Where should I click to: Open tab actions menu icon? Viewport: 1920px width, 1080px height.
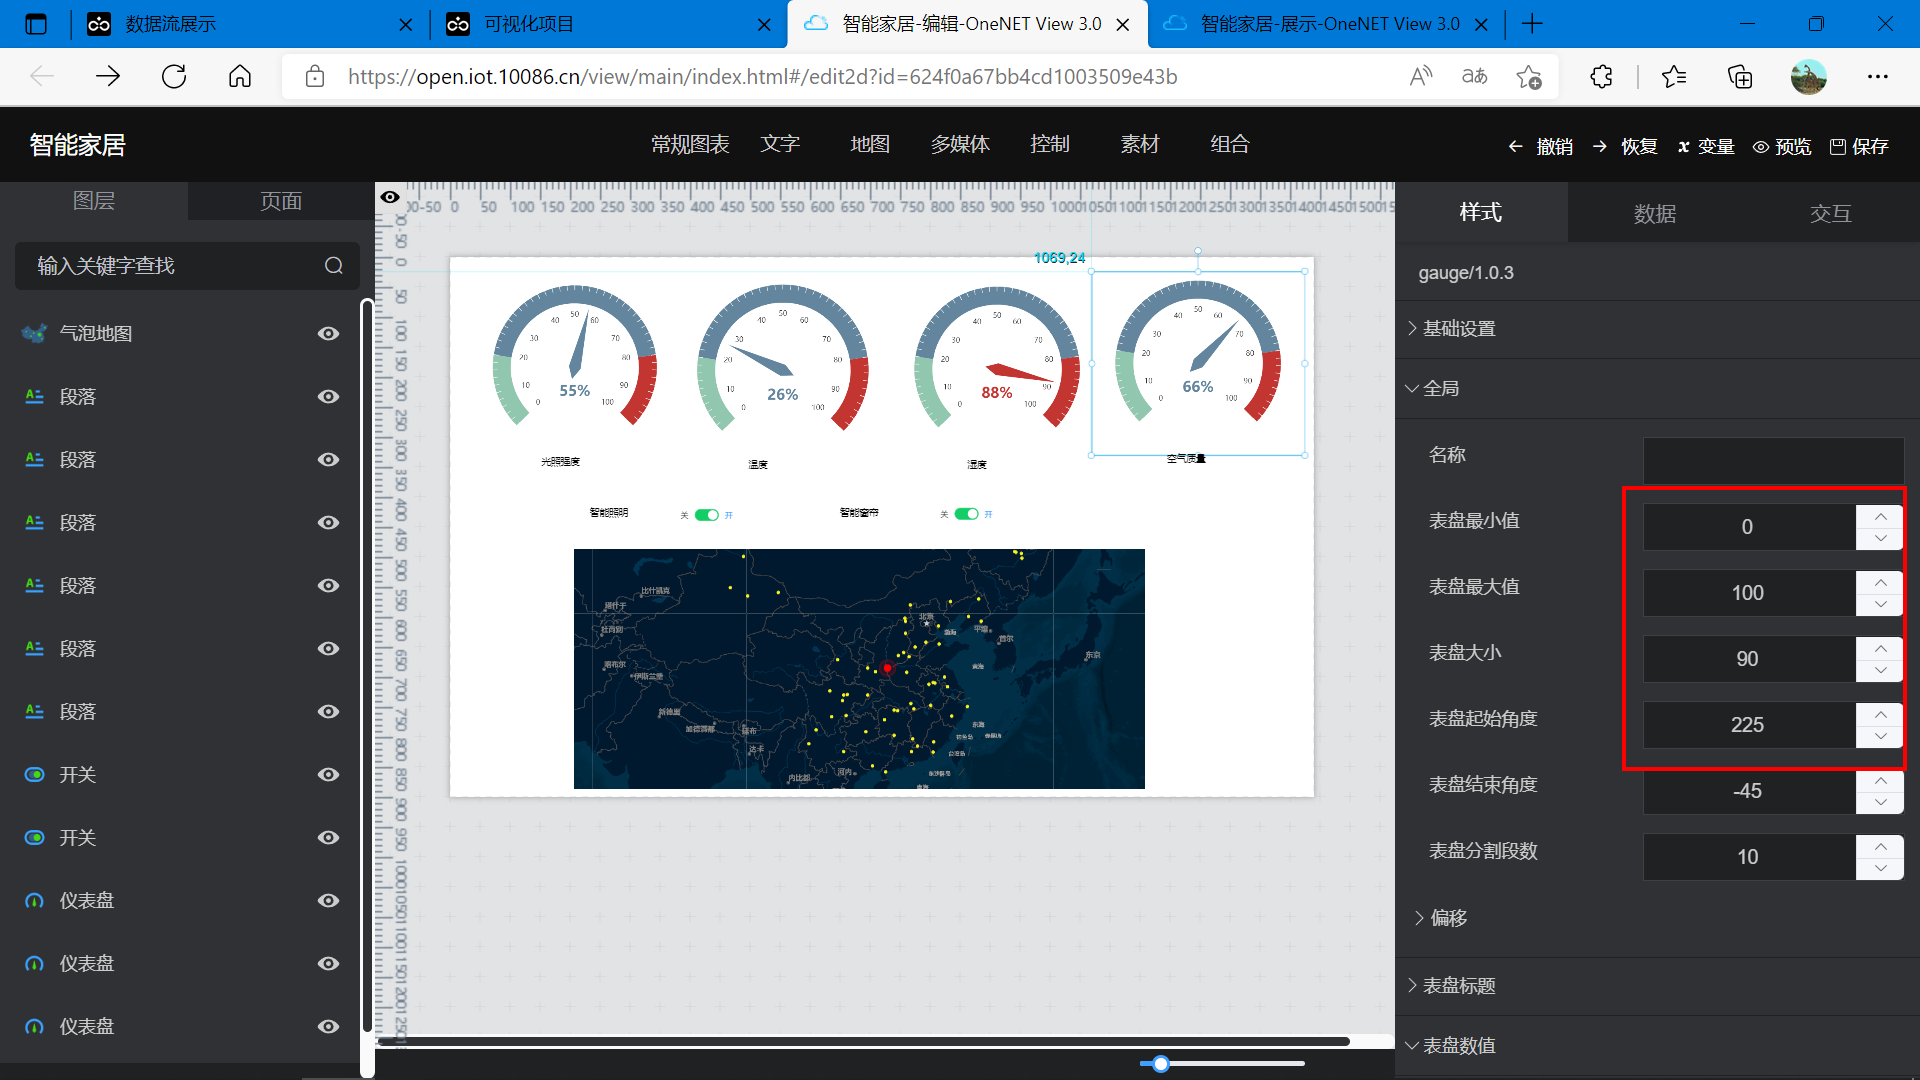point(36,24)
